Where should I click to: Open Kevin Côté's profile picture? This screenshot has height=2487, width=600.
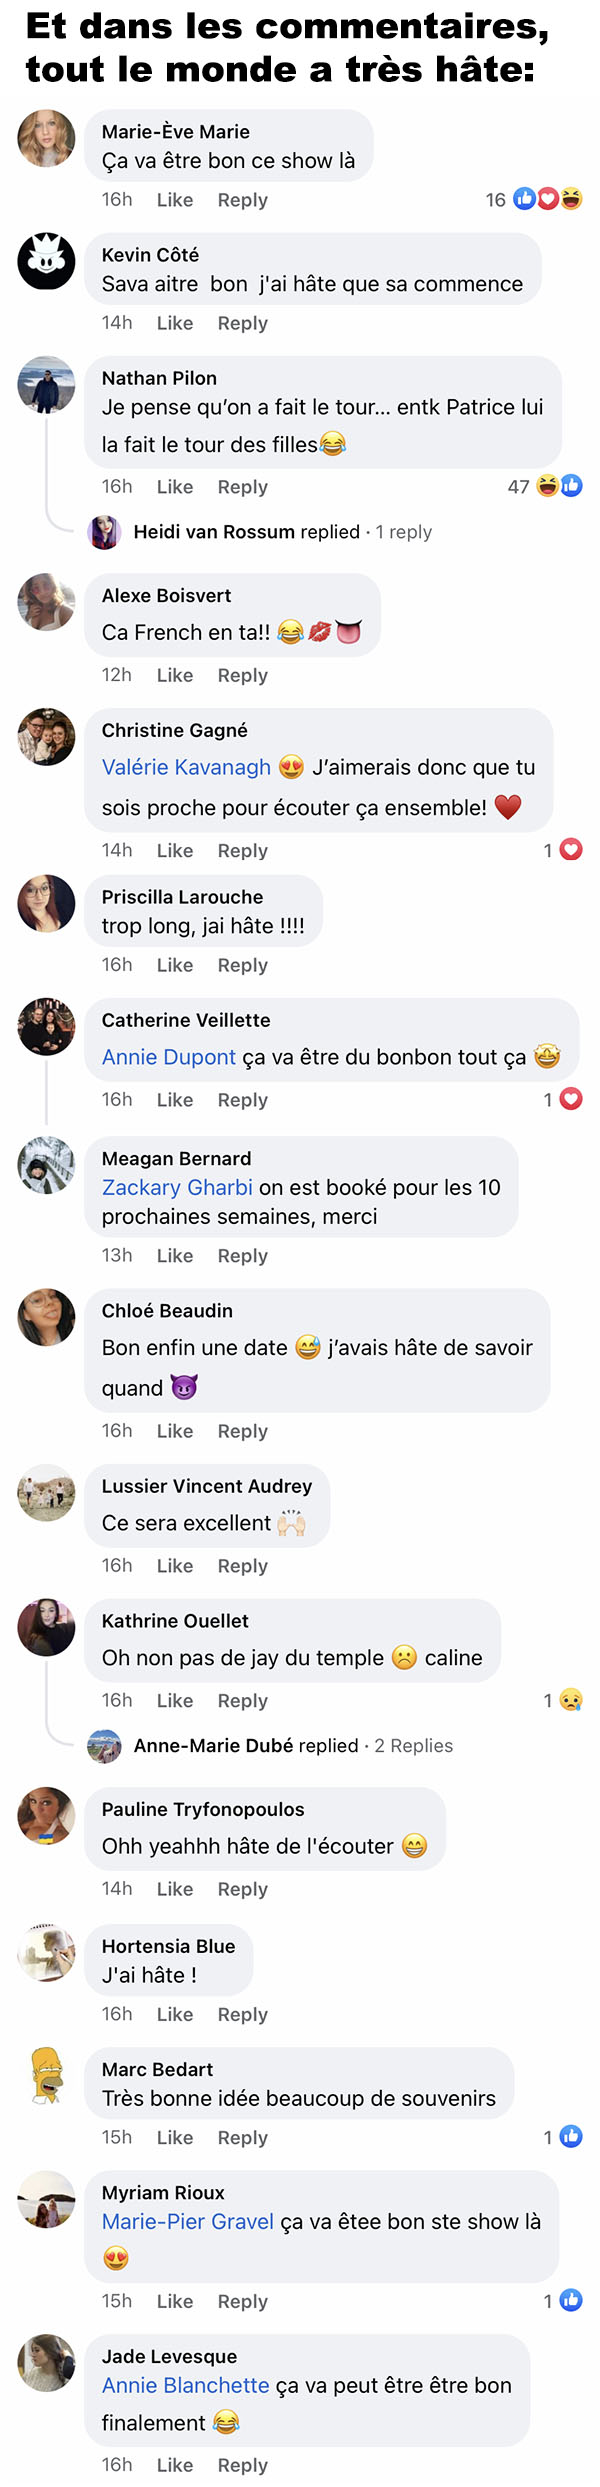tap(46, 261)
